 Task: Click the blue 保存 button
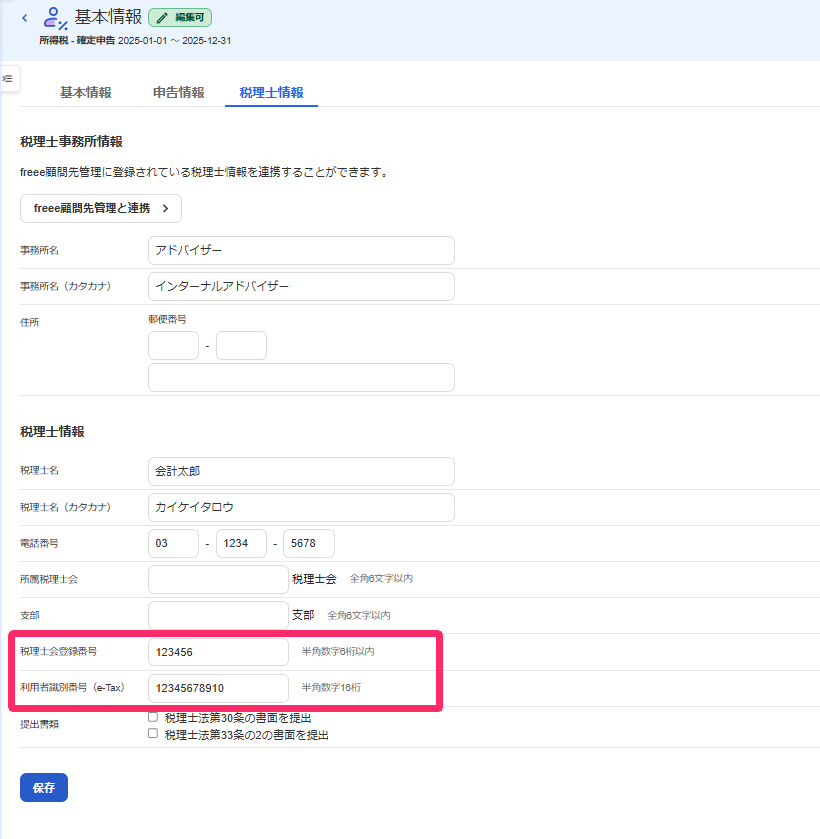tap(44, 788)
